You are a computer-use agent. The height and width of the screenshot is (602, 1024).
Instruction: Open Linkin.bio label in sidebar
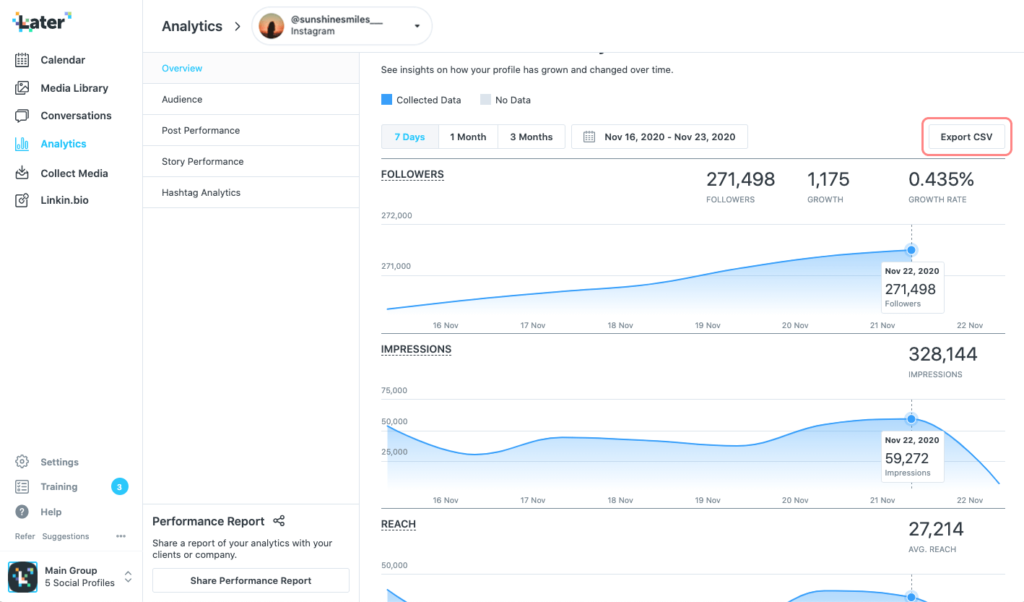coord(65,200)
